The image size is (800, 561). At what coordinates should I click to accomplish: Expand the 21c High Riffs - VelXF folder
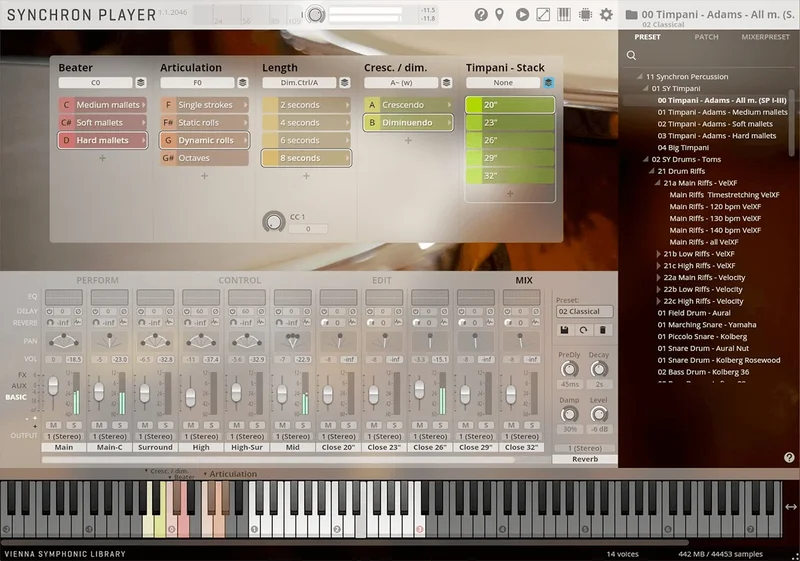(x=659, y=265)
